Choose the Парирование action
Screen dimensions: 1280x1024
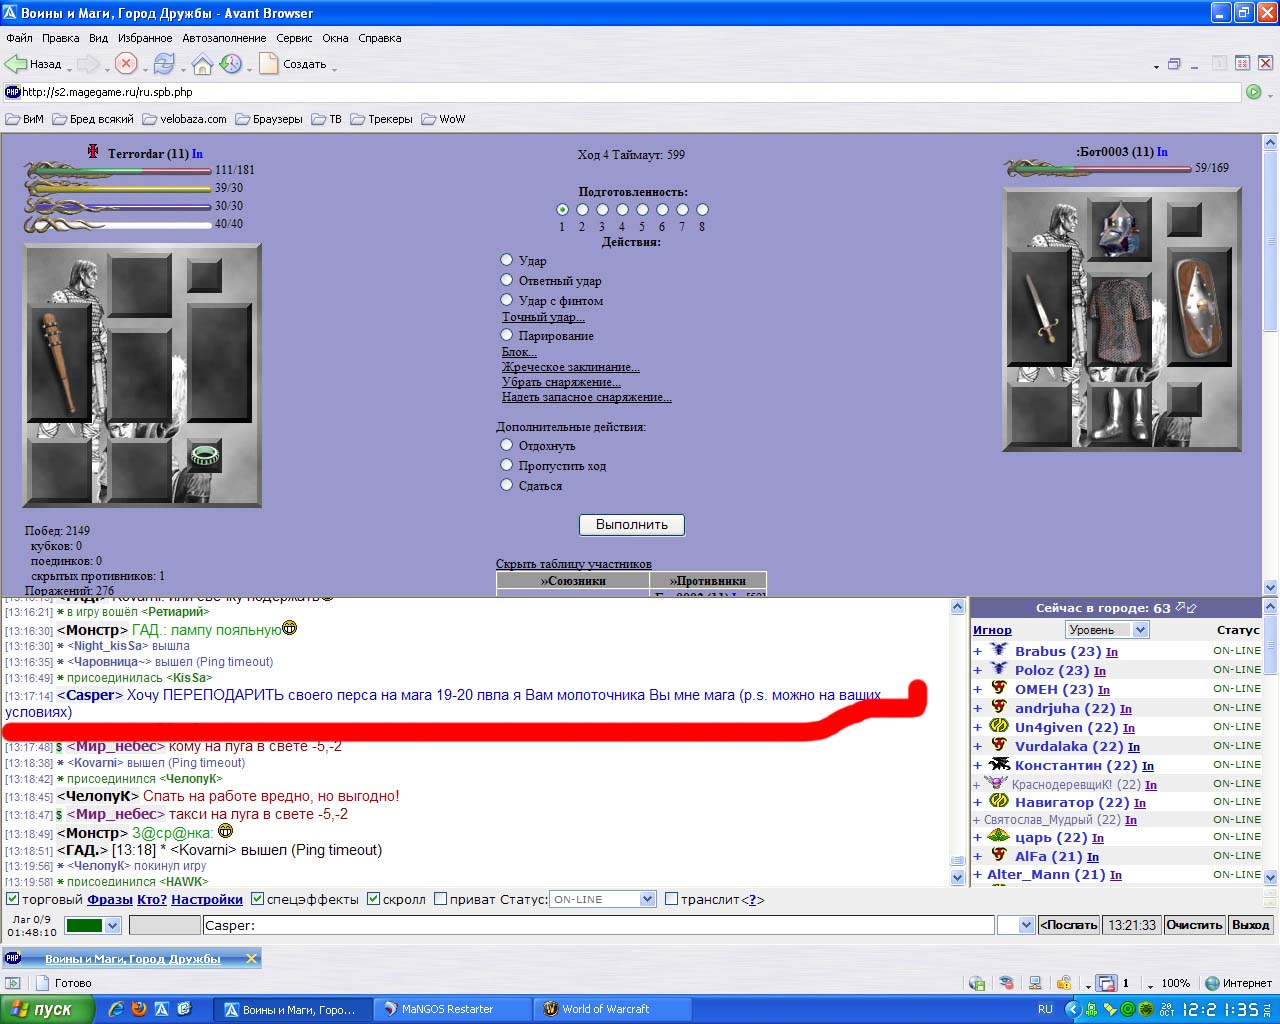(x=507, y=335)
